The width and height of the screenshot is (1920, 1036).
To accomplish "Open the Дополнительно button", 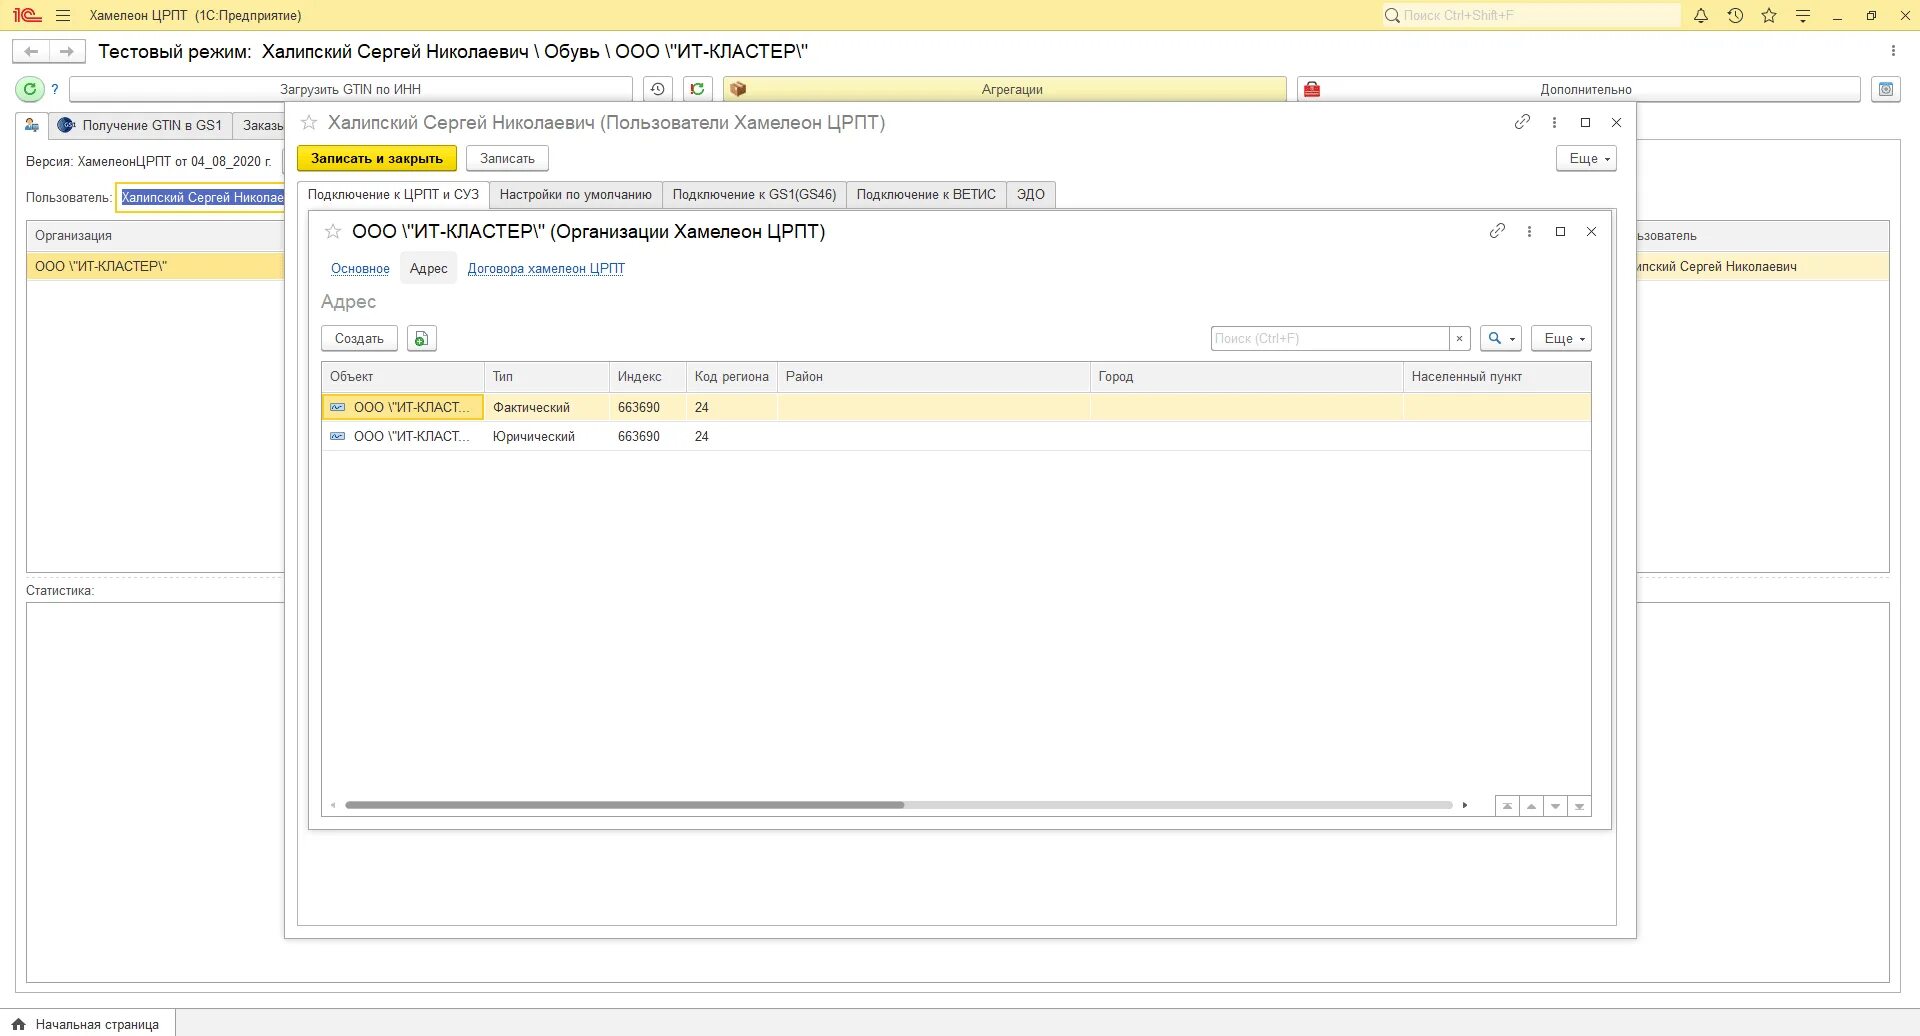I will click(1578, 89).
